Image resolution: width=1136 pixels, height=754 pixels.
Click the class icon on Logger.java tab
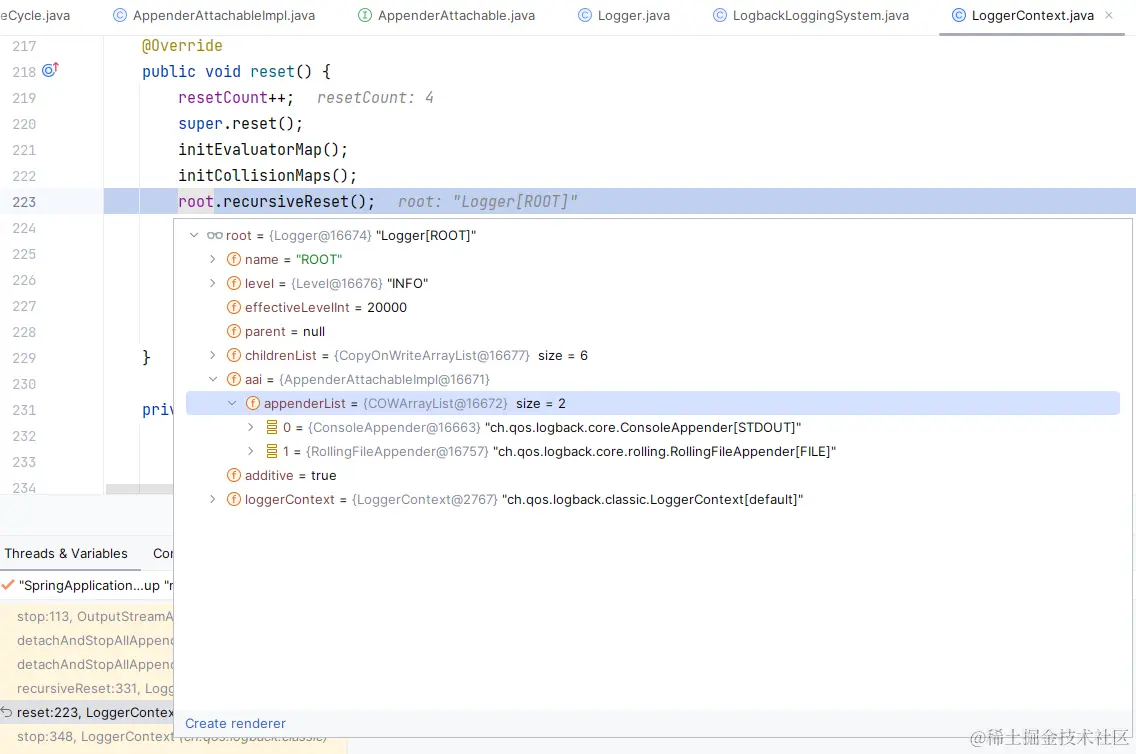585,15
